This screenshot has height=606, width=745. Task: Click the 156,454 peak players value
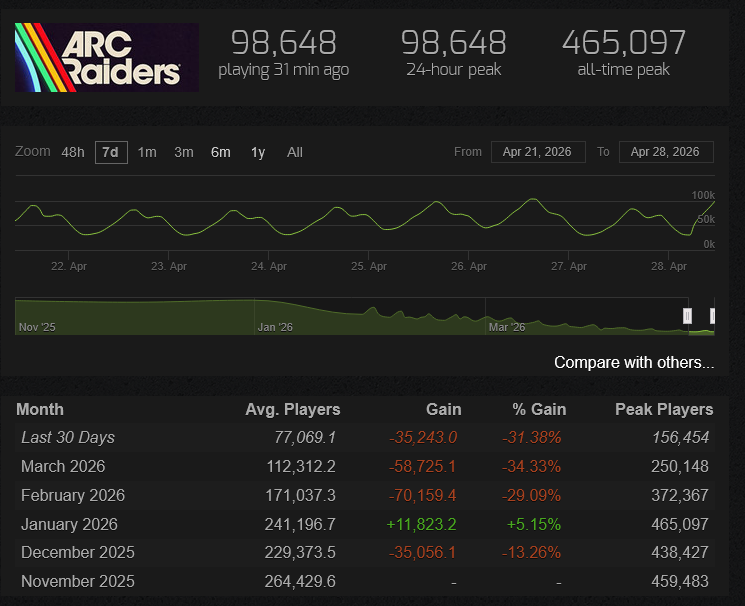680,437
